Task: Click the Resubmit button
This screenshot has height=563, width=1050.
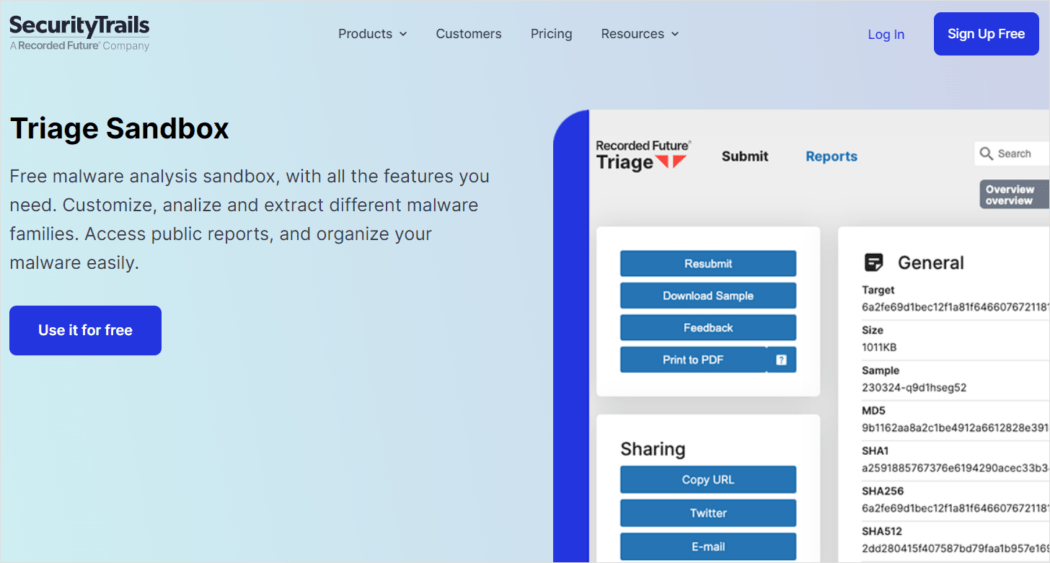Action: click(x=708, y=264)
